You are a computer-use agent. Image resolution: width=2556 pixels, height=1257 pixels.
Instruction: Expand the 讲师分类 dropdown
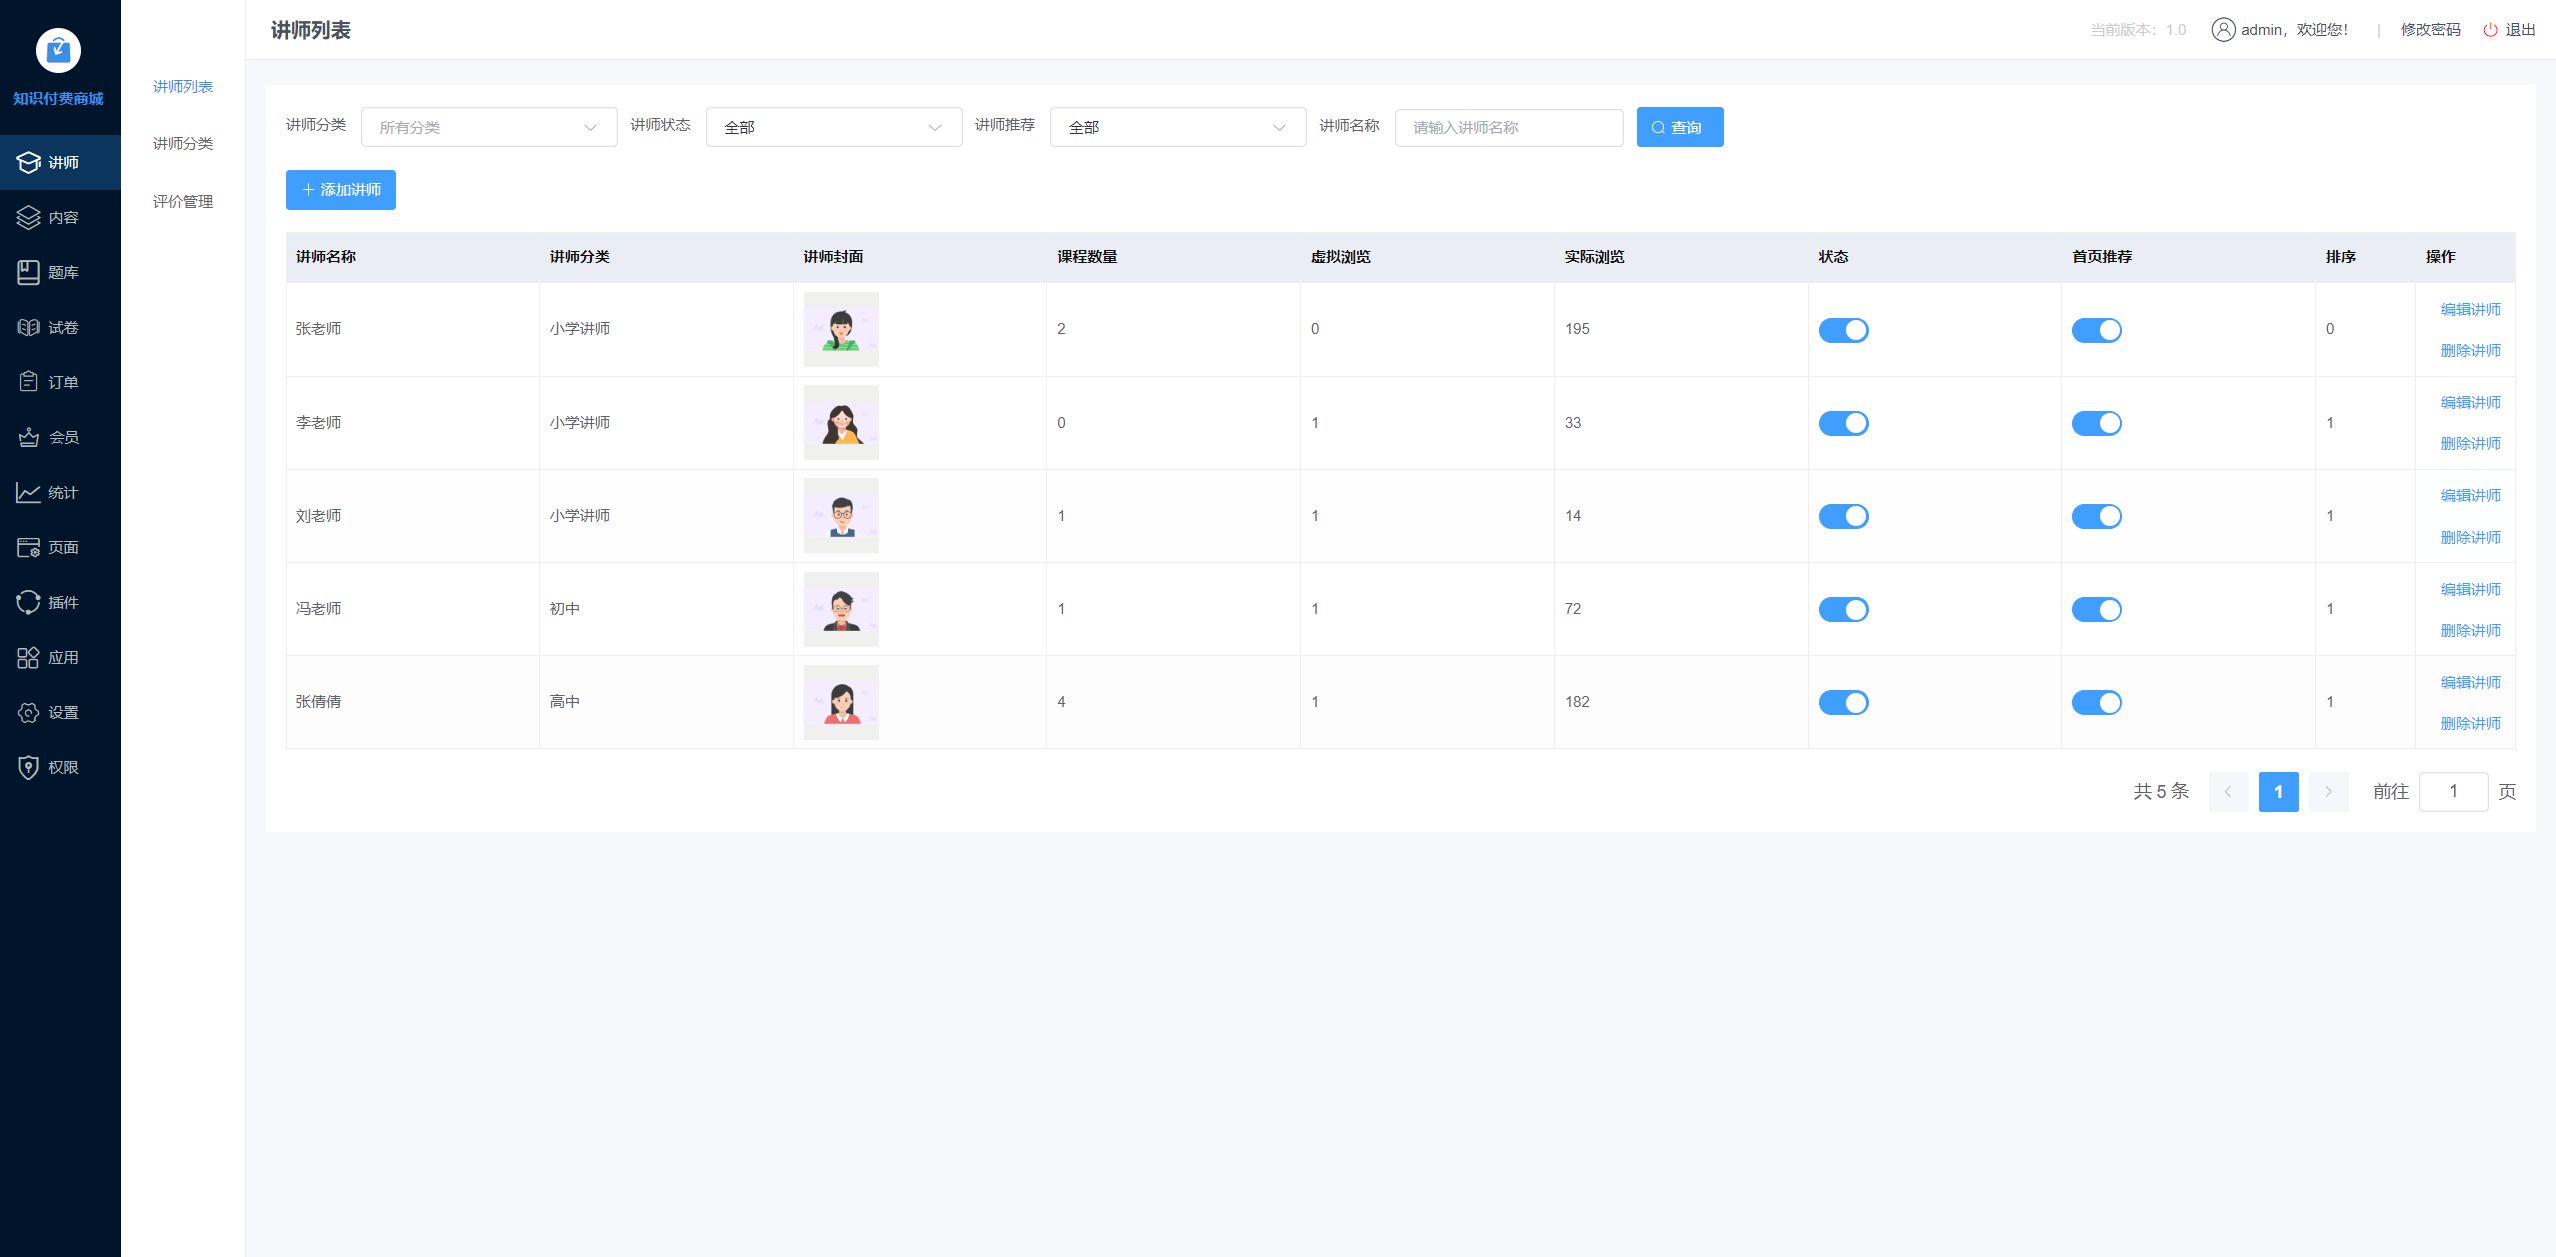click(489, 127)
